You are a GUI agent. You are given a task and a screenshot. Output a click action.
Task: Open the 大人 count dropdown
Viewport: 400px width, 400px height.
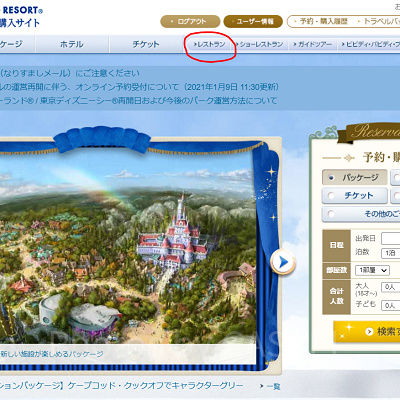(x=391, y=287)
